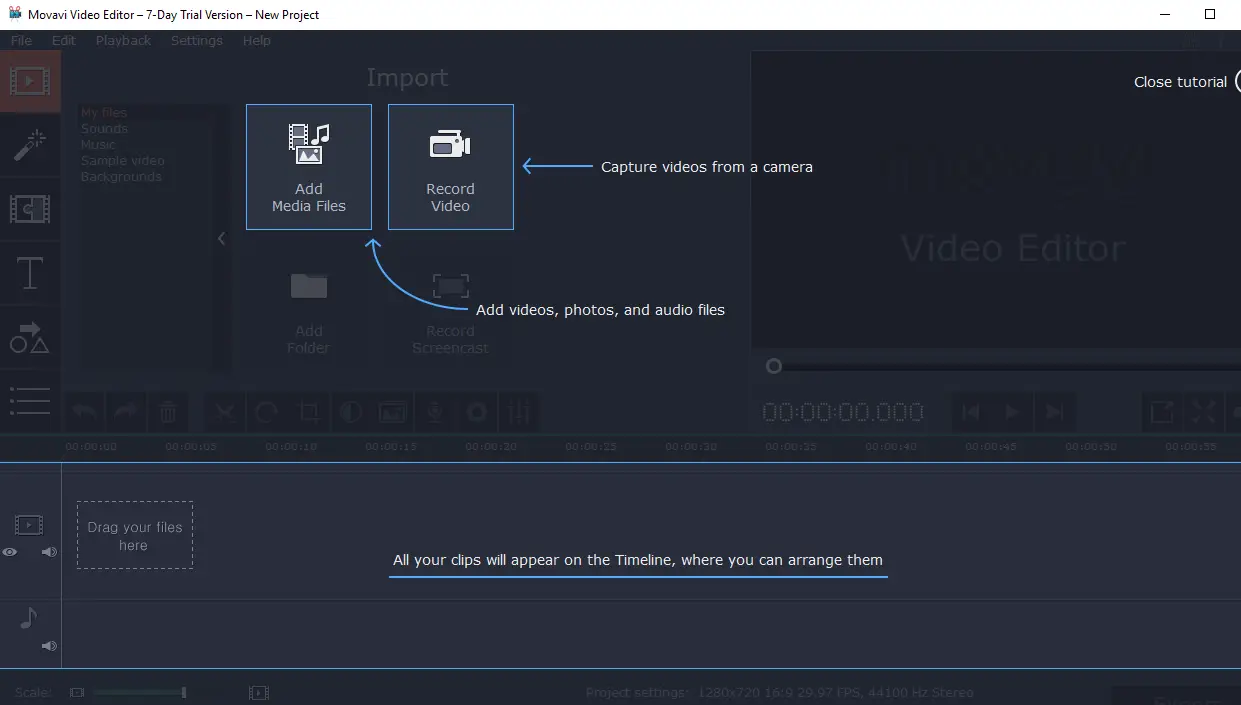Open the Color adjustments icon
Screen dimensions: 1241x705
[x=351, y=411]
